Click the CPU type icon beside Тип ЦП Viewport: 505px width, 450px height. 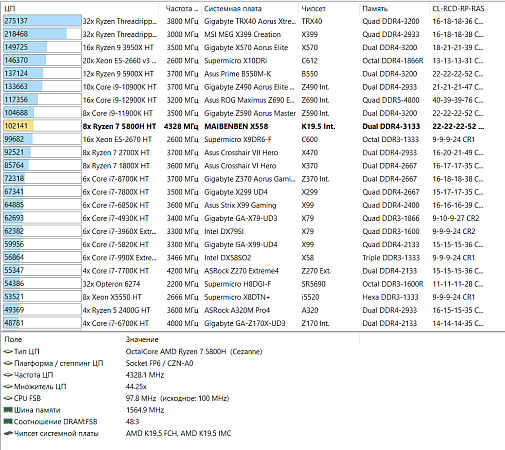tap(8, 352)
